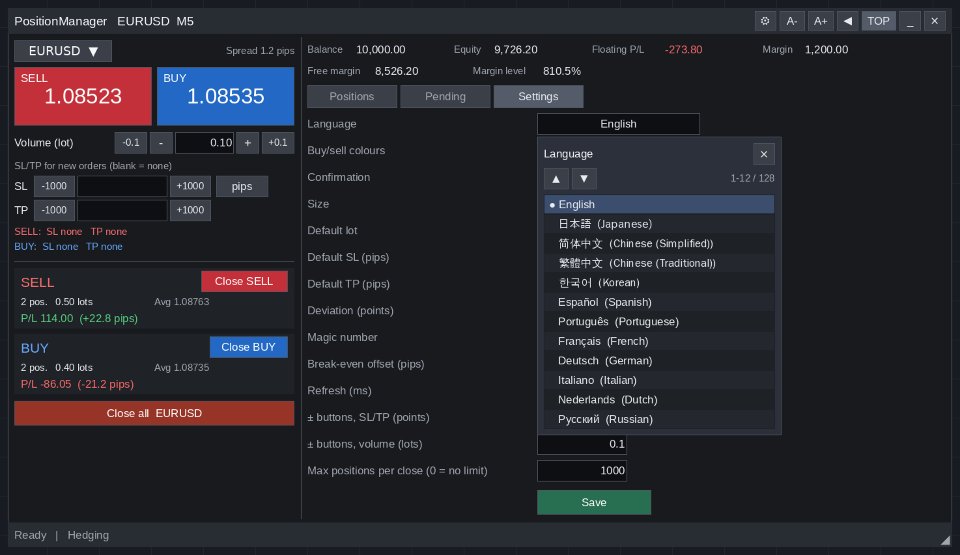Click the volume lot field showing 0.10
960x555 pixels.
click(204, 143)
